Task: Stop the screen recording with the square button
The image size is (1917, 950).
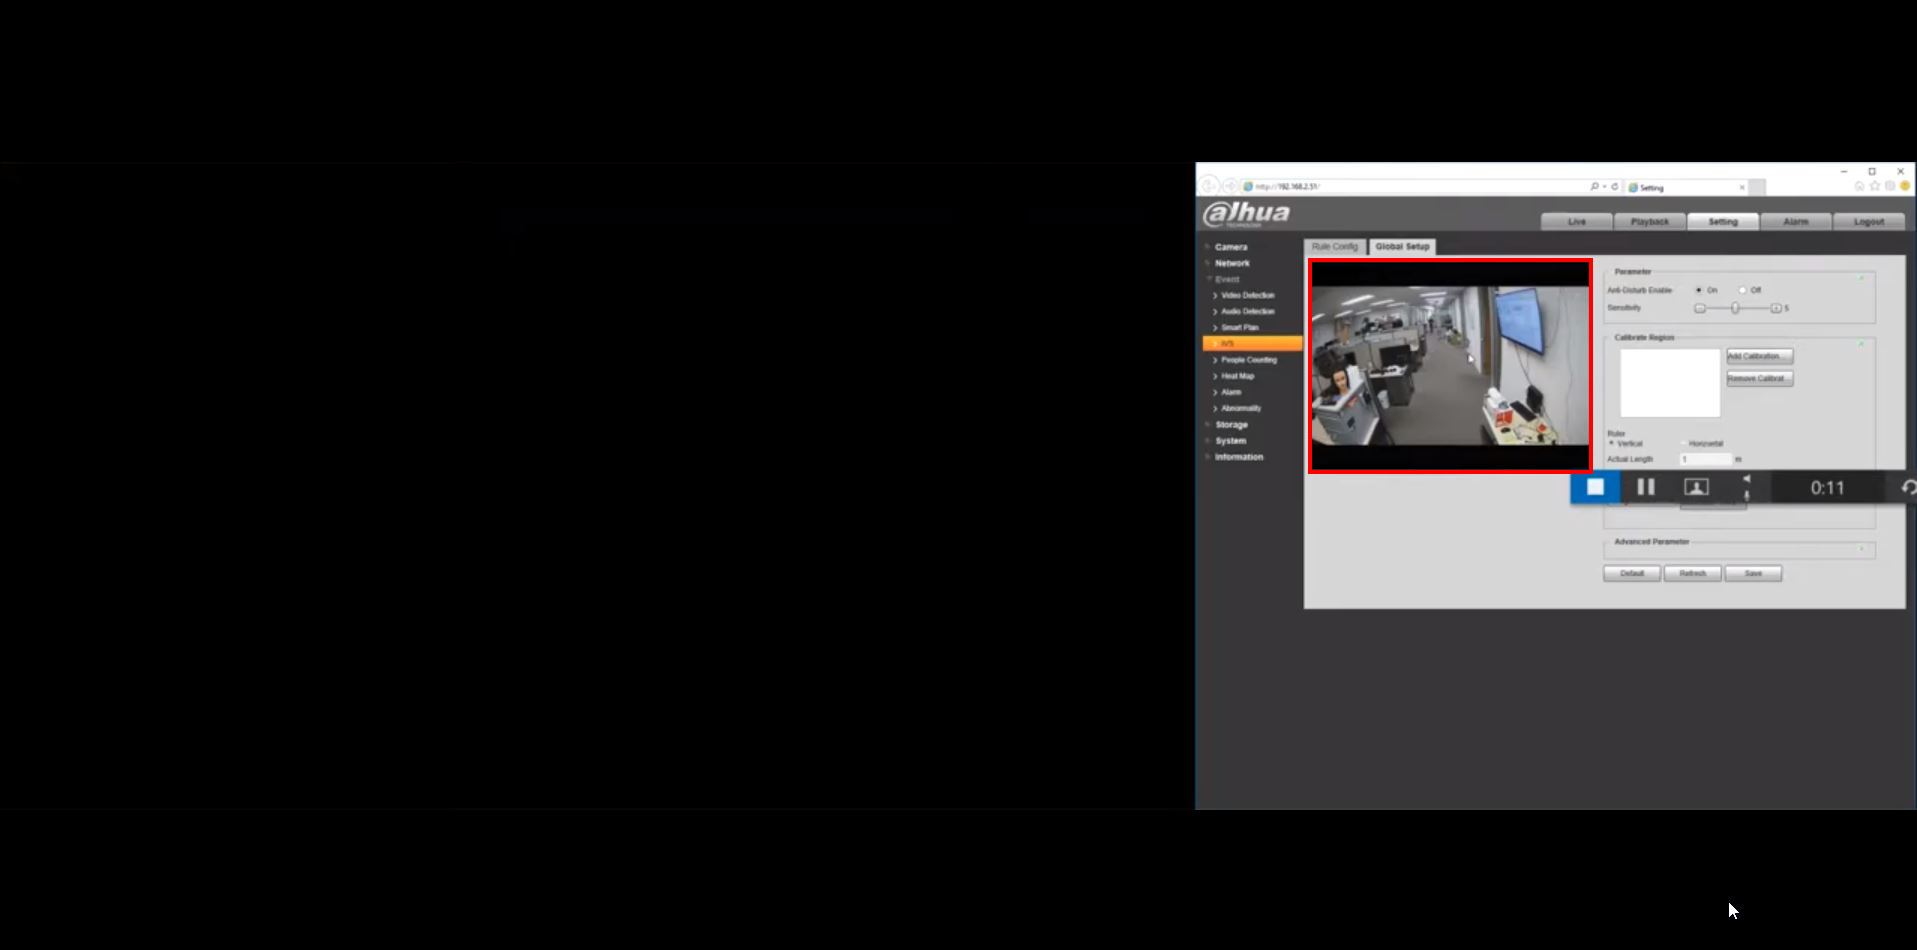Action: click(x=1595, y=487)
